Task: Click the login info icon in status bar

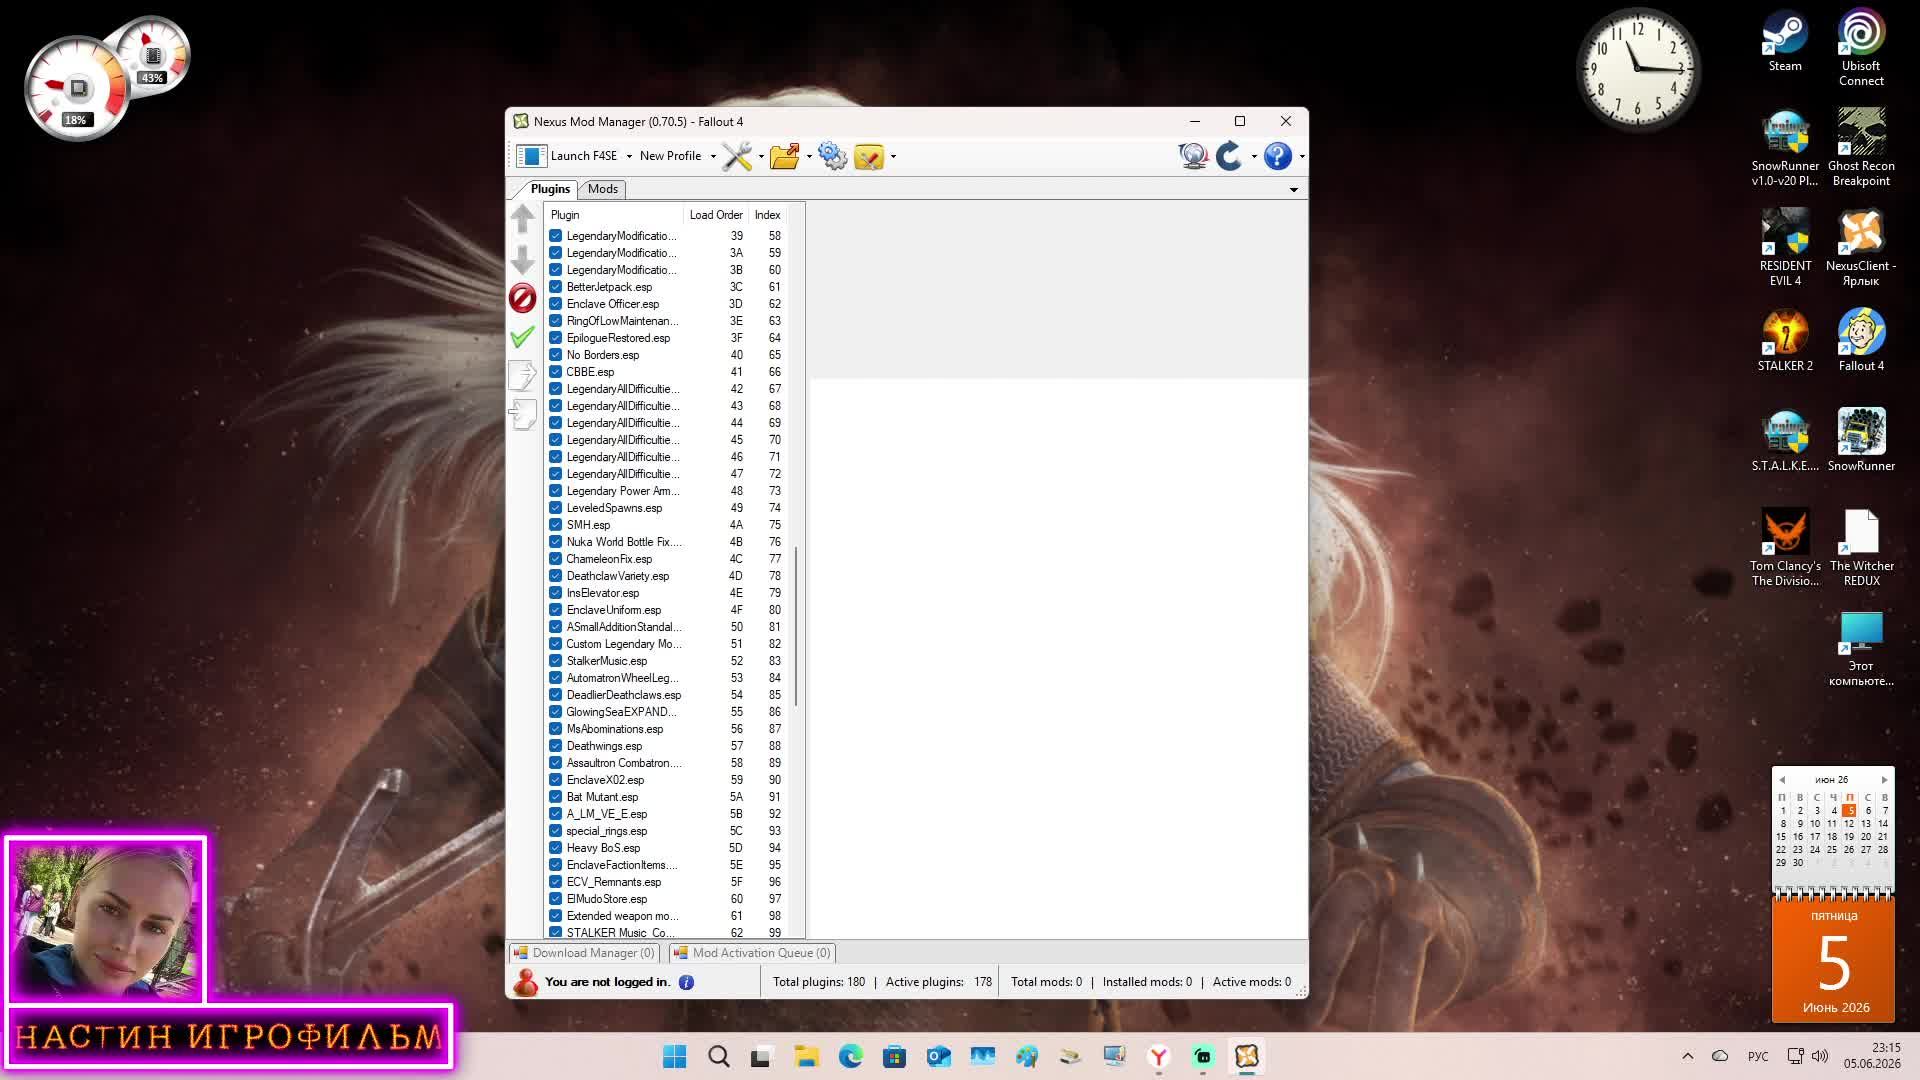Action: 686,982
